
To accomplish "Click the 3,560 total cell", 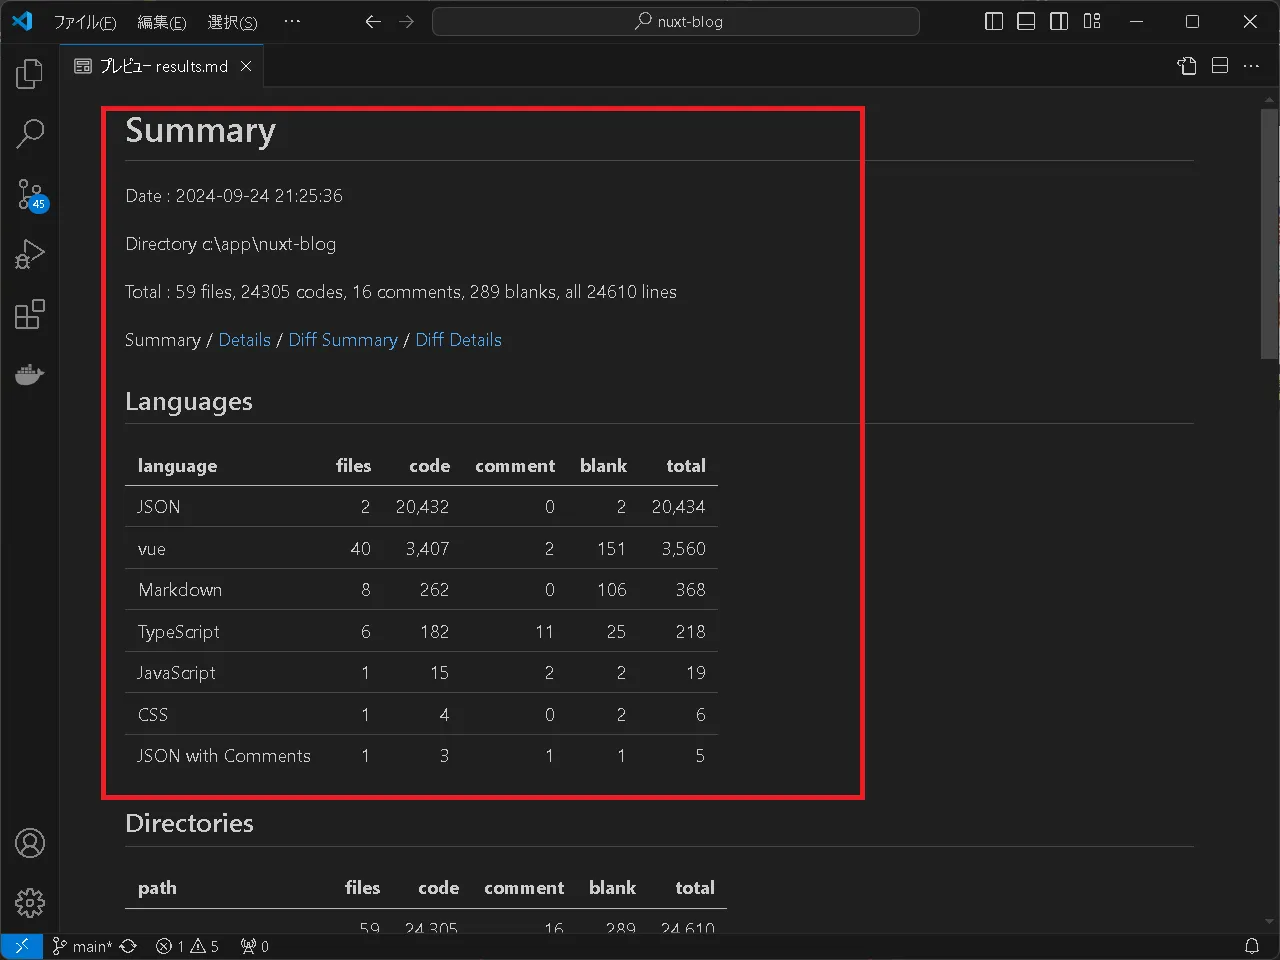I will (684, 549).
